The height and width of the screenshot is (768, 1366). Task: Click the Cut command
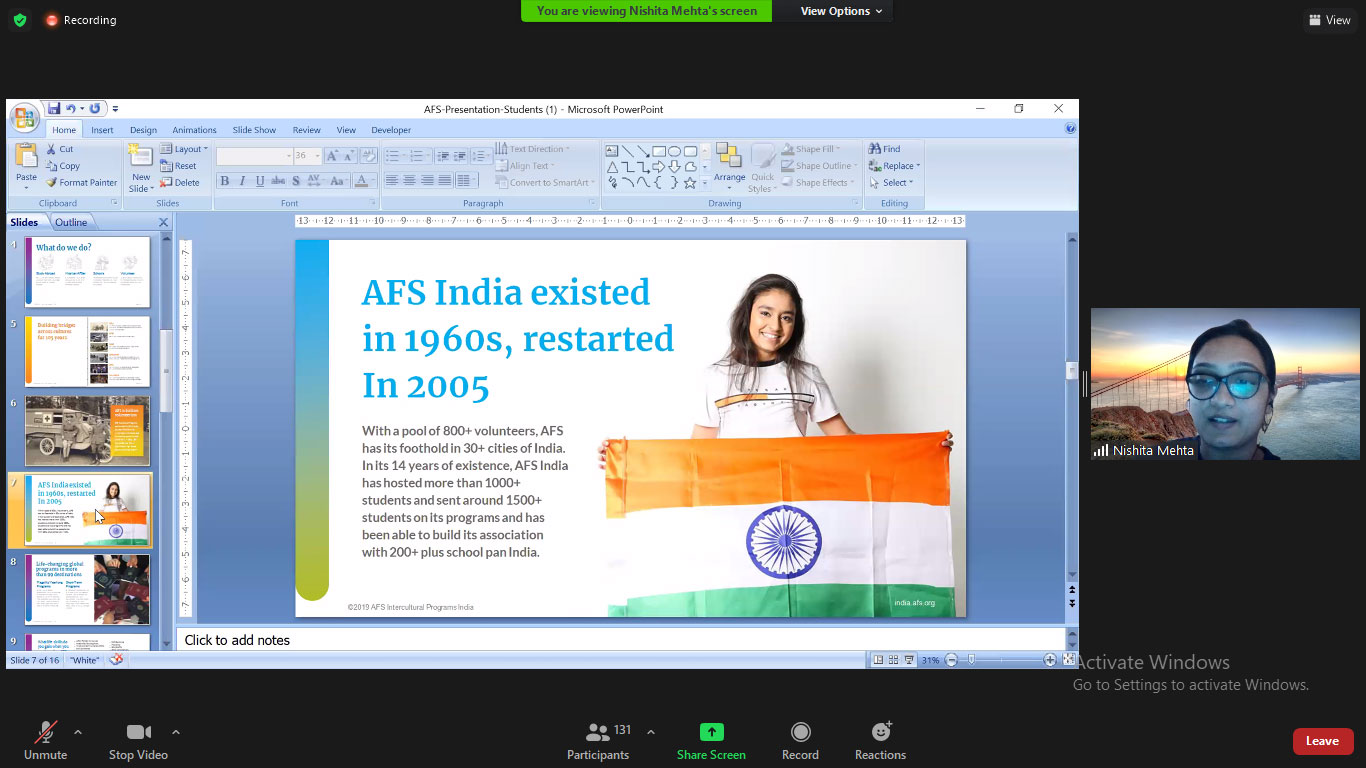click(x=59, y=149)
